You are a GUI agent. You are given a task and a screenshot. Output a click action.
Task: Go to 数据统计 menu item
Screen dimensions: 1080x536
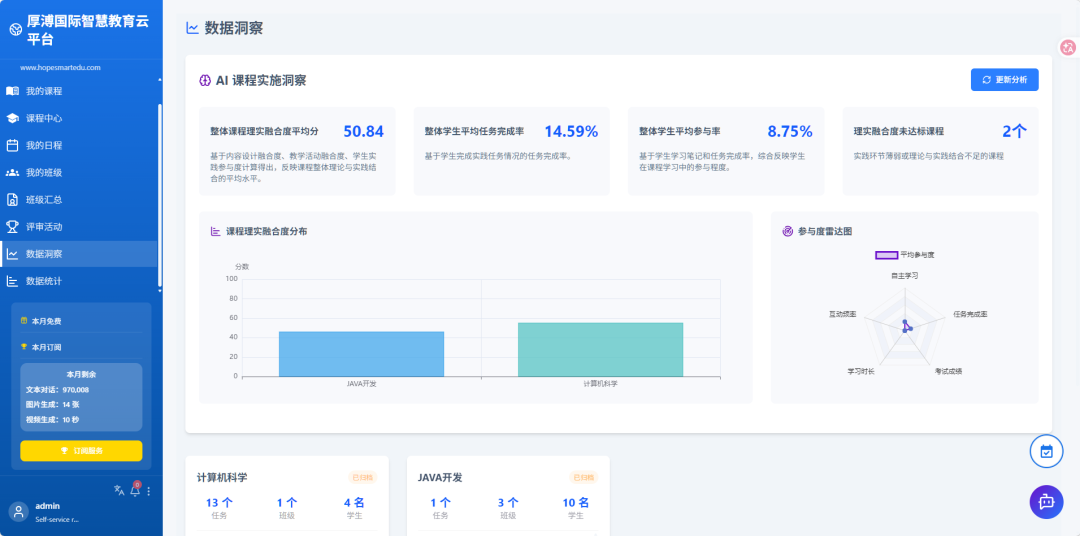79,281
